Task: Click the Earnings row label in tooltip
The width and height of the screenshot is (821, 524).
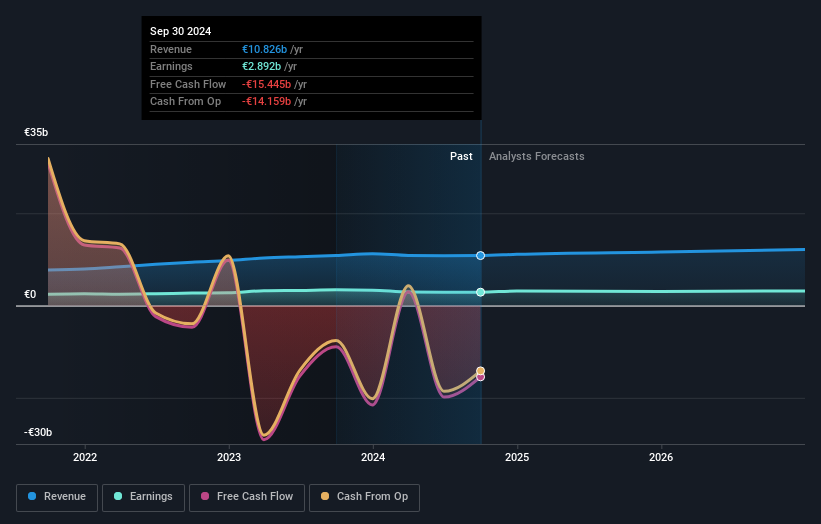Action: point(171,66)
